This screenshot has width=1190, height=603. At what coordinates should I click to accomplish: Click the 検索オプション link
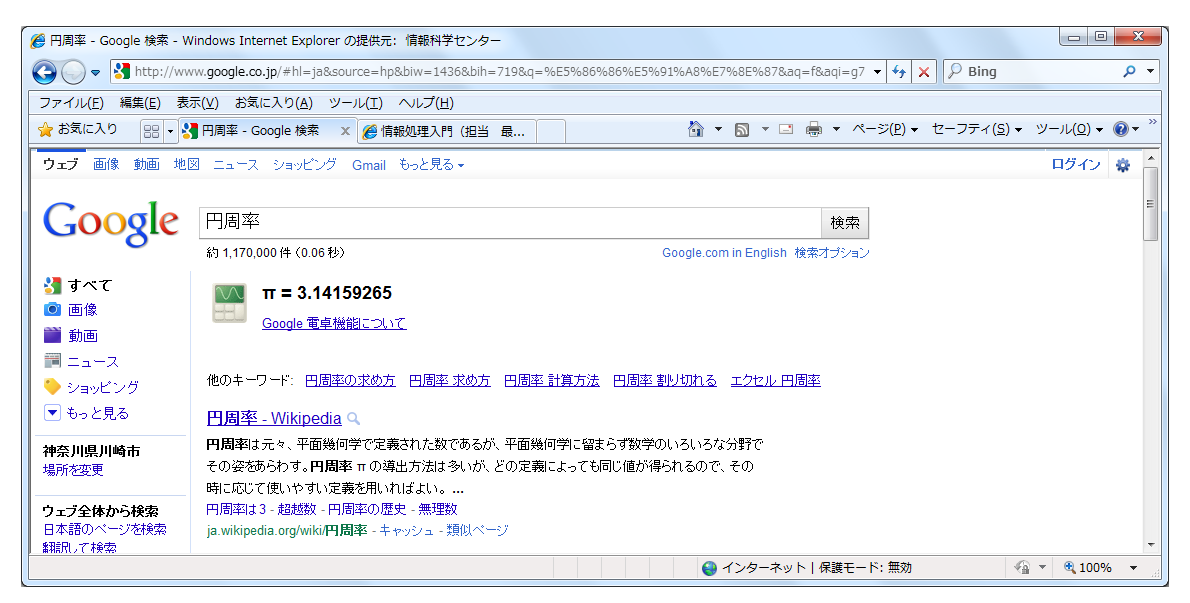tap(832, 253)
